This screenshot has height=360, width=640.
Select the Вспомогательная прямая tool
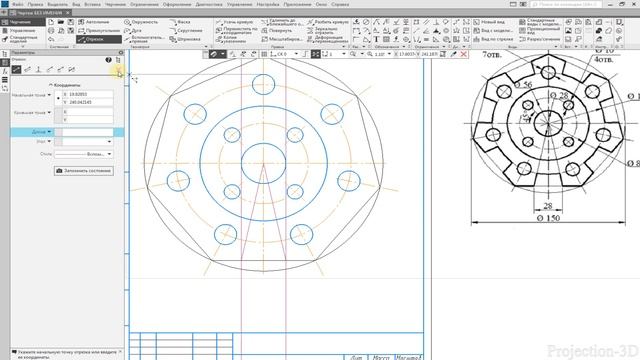144,39
